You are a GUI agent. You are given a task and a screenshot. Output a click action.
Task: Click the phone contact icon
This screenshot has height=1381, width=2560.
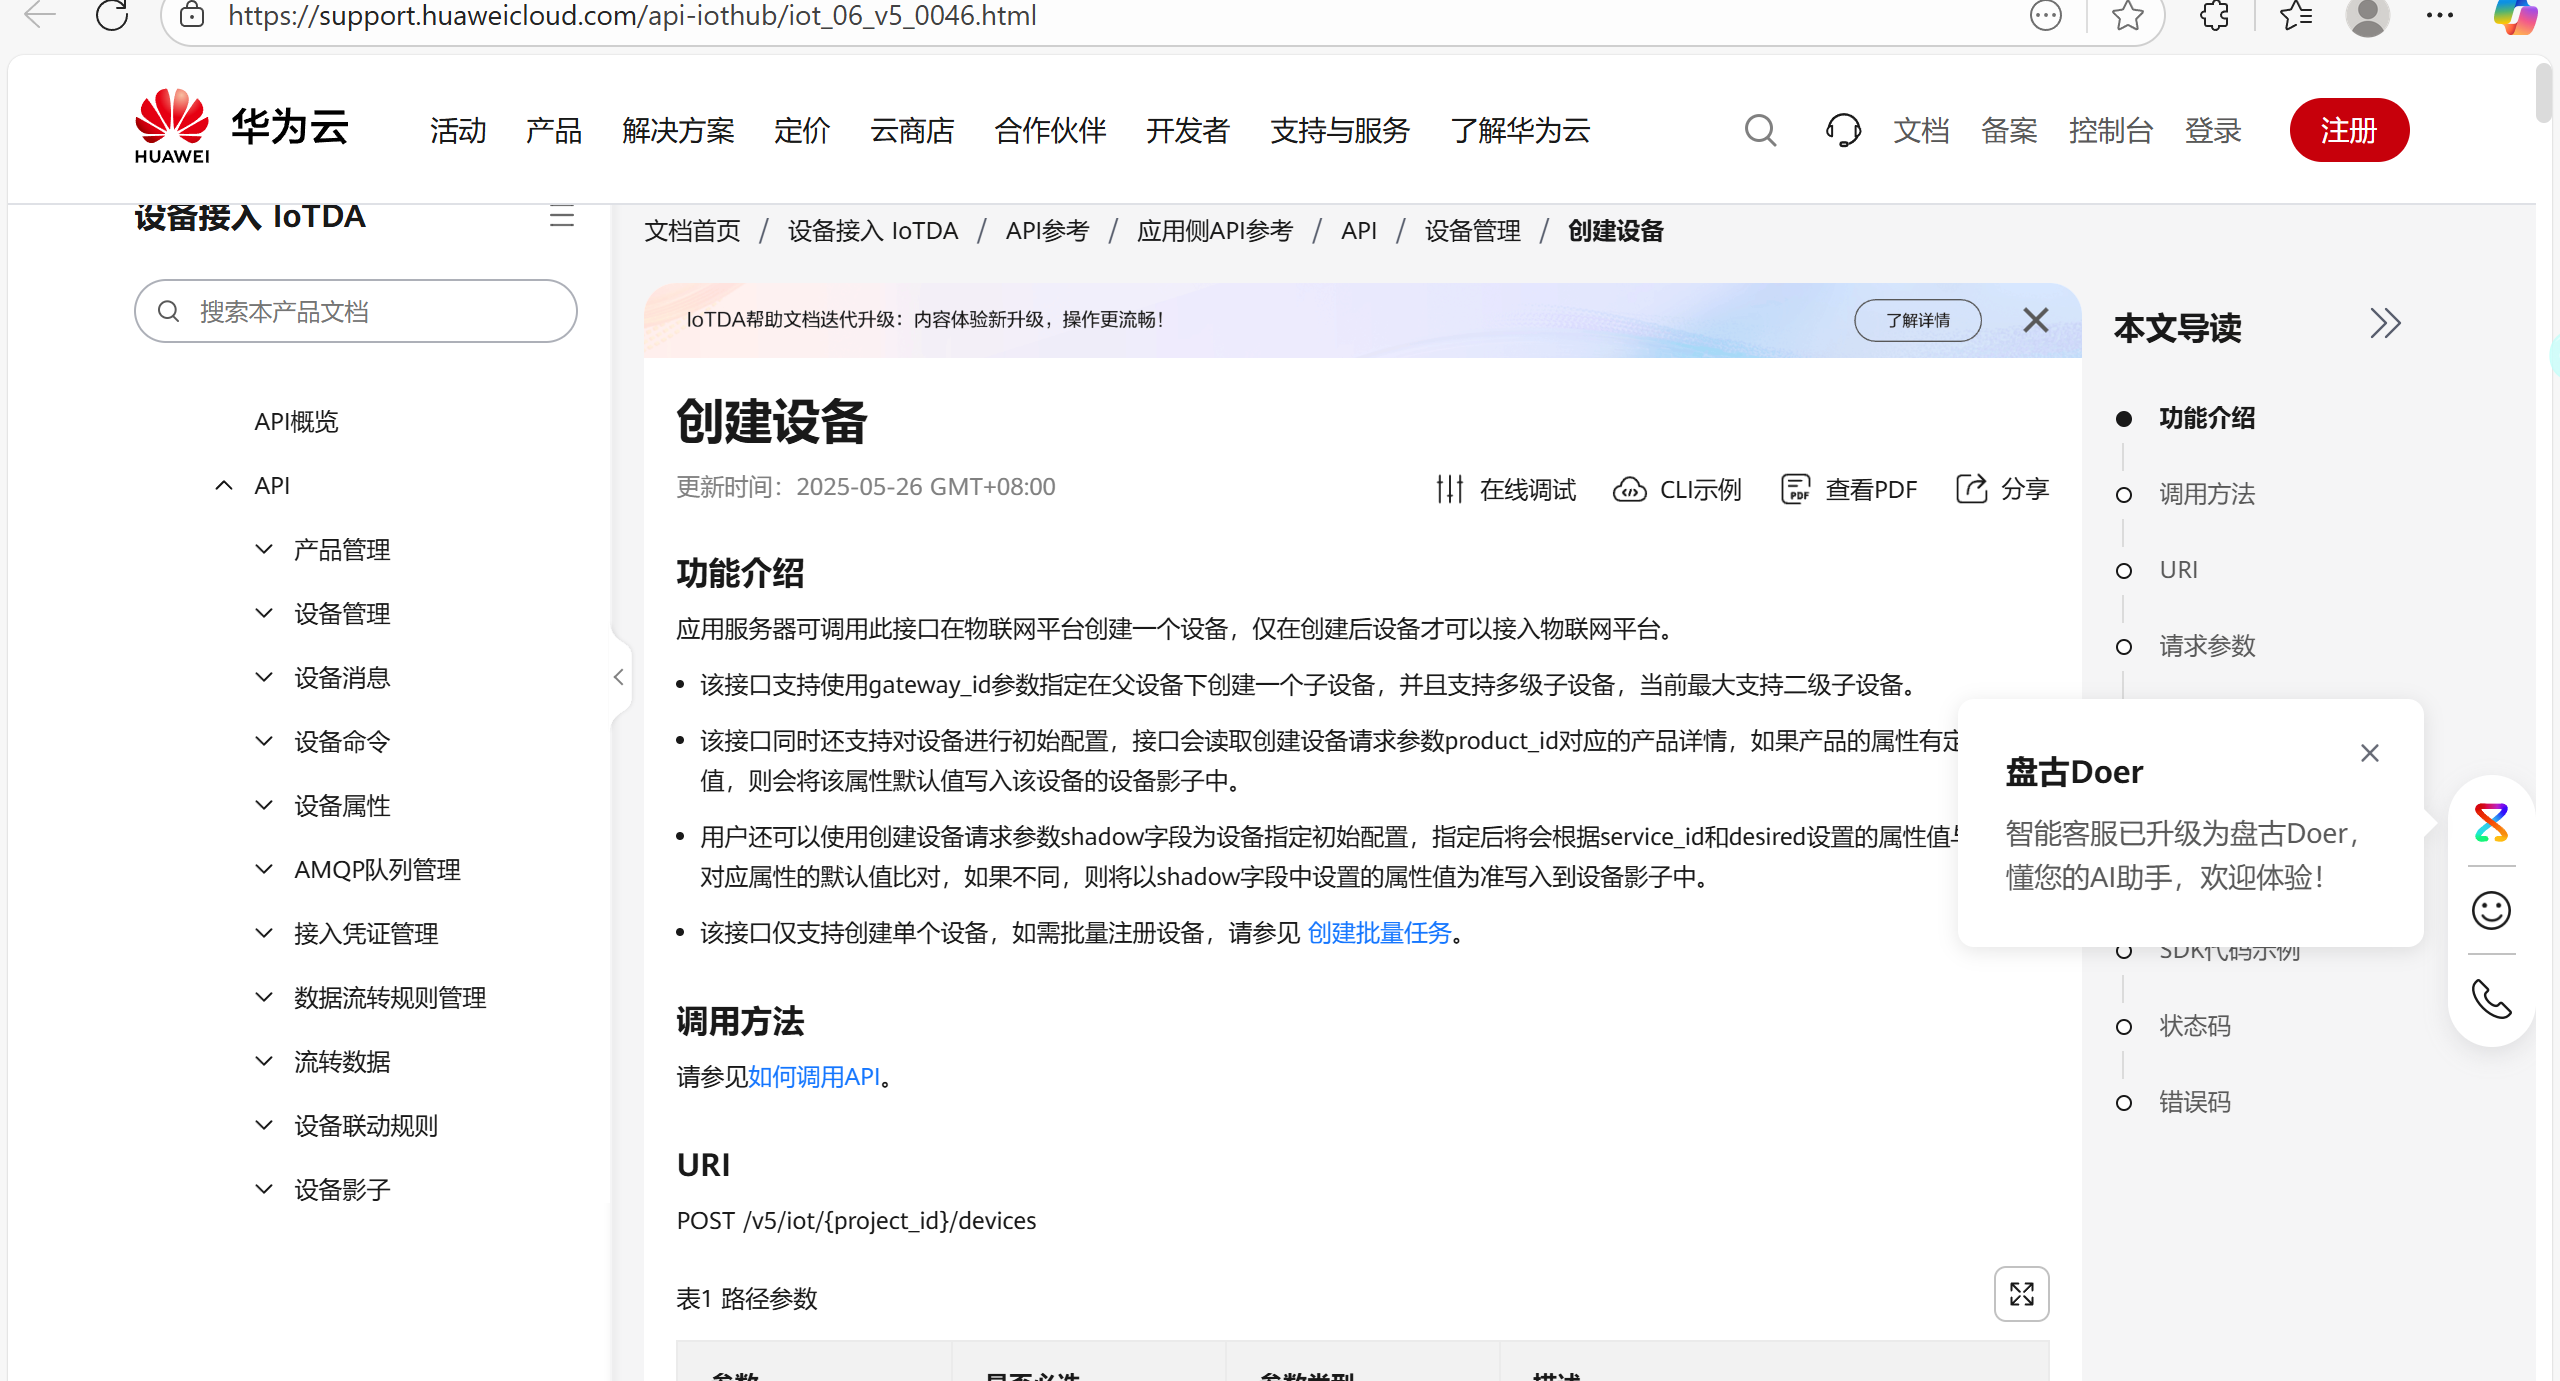click(x=2491, y=998)
